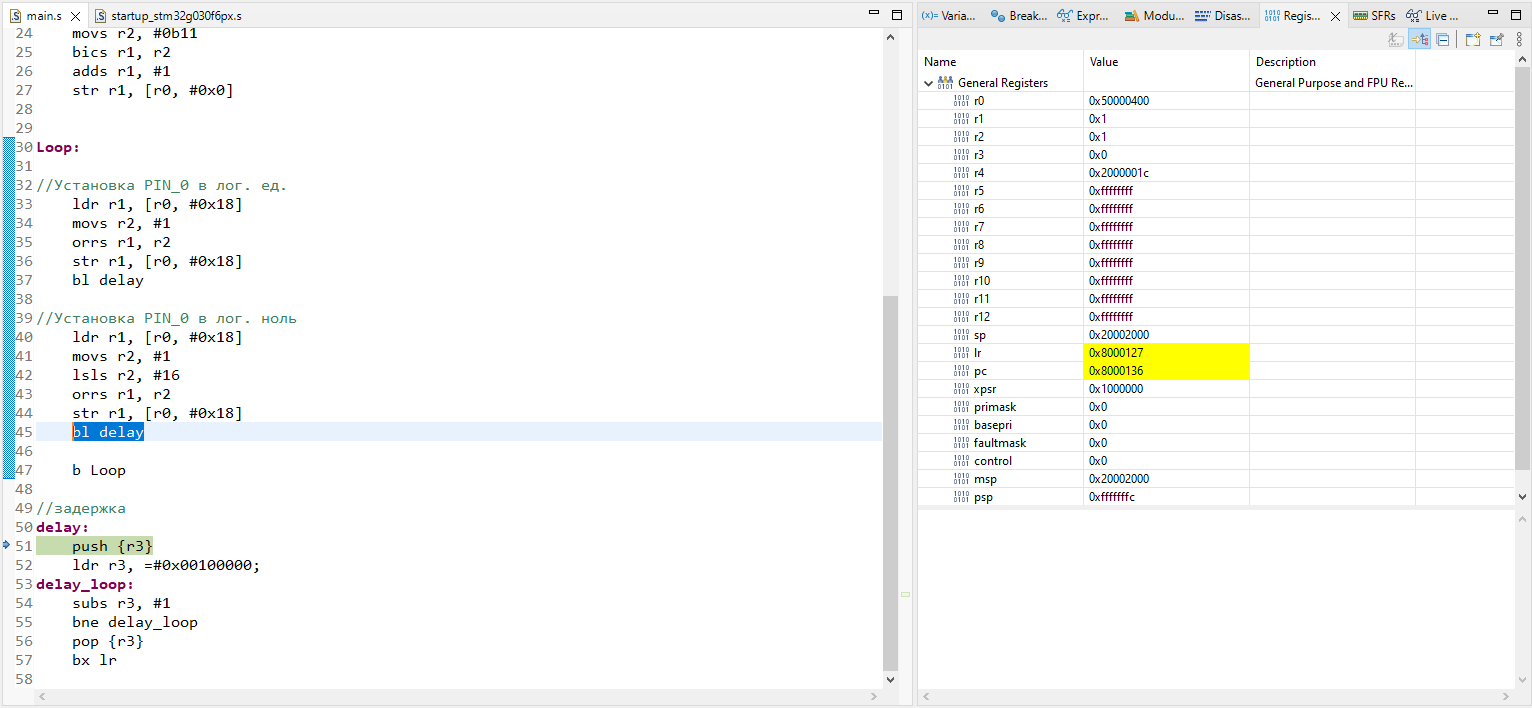
Task: Close the Registers tab
Action: (x=1336, y=16)
